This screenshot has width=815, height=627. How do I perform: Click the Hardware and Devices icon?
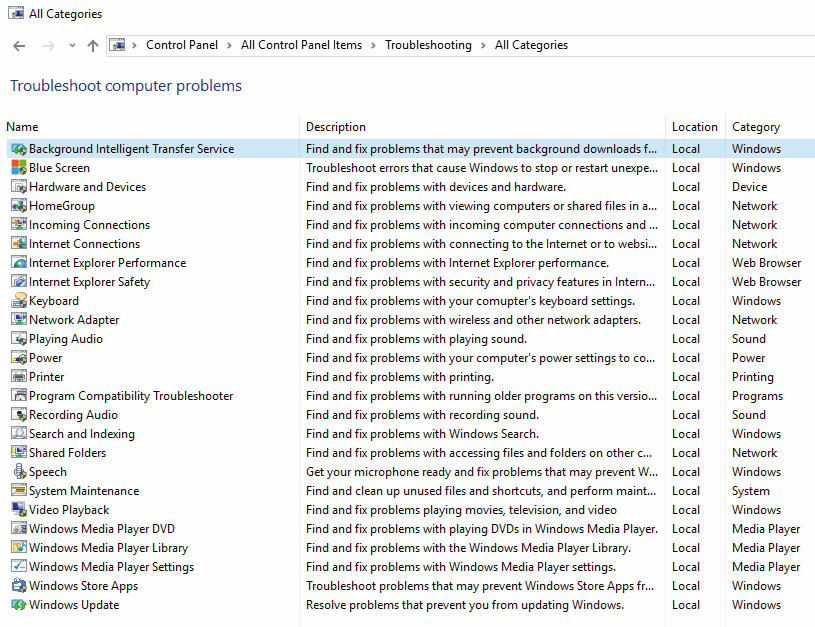click(19, 187)
